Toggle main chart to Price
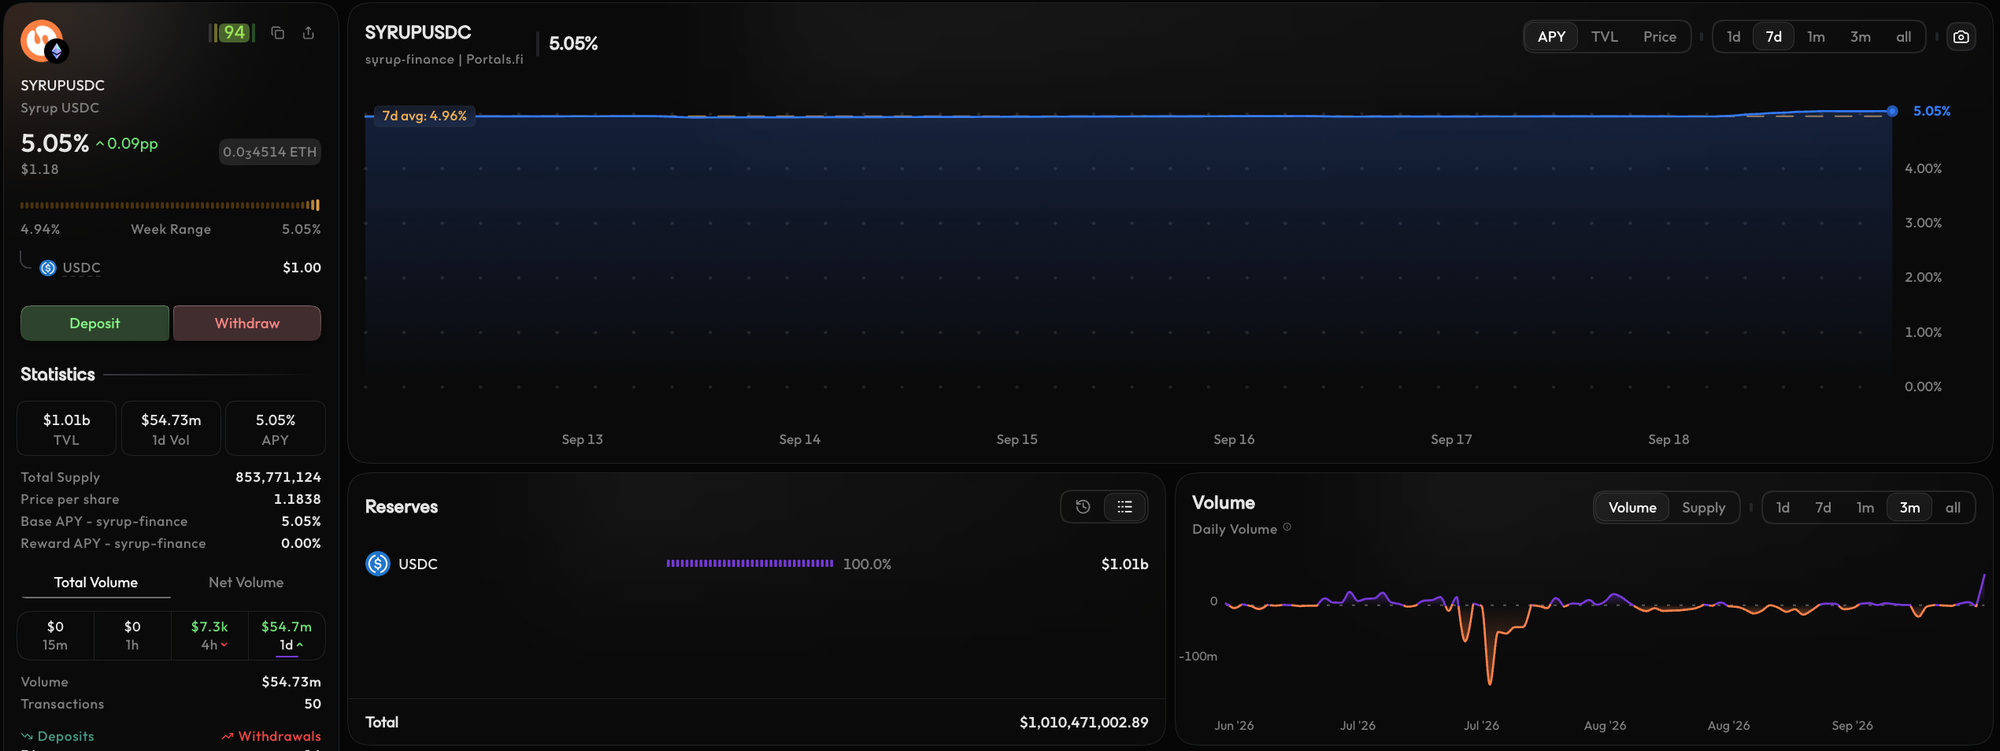 click(1659, 37)
